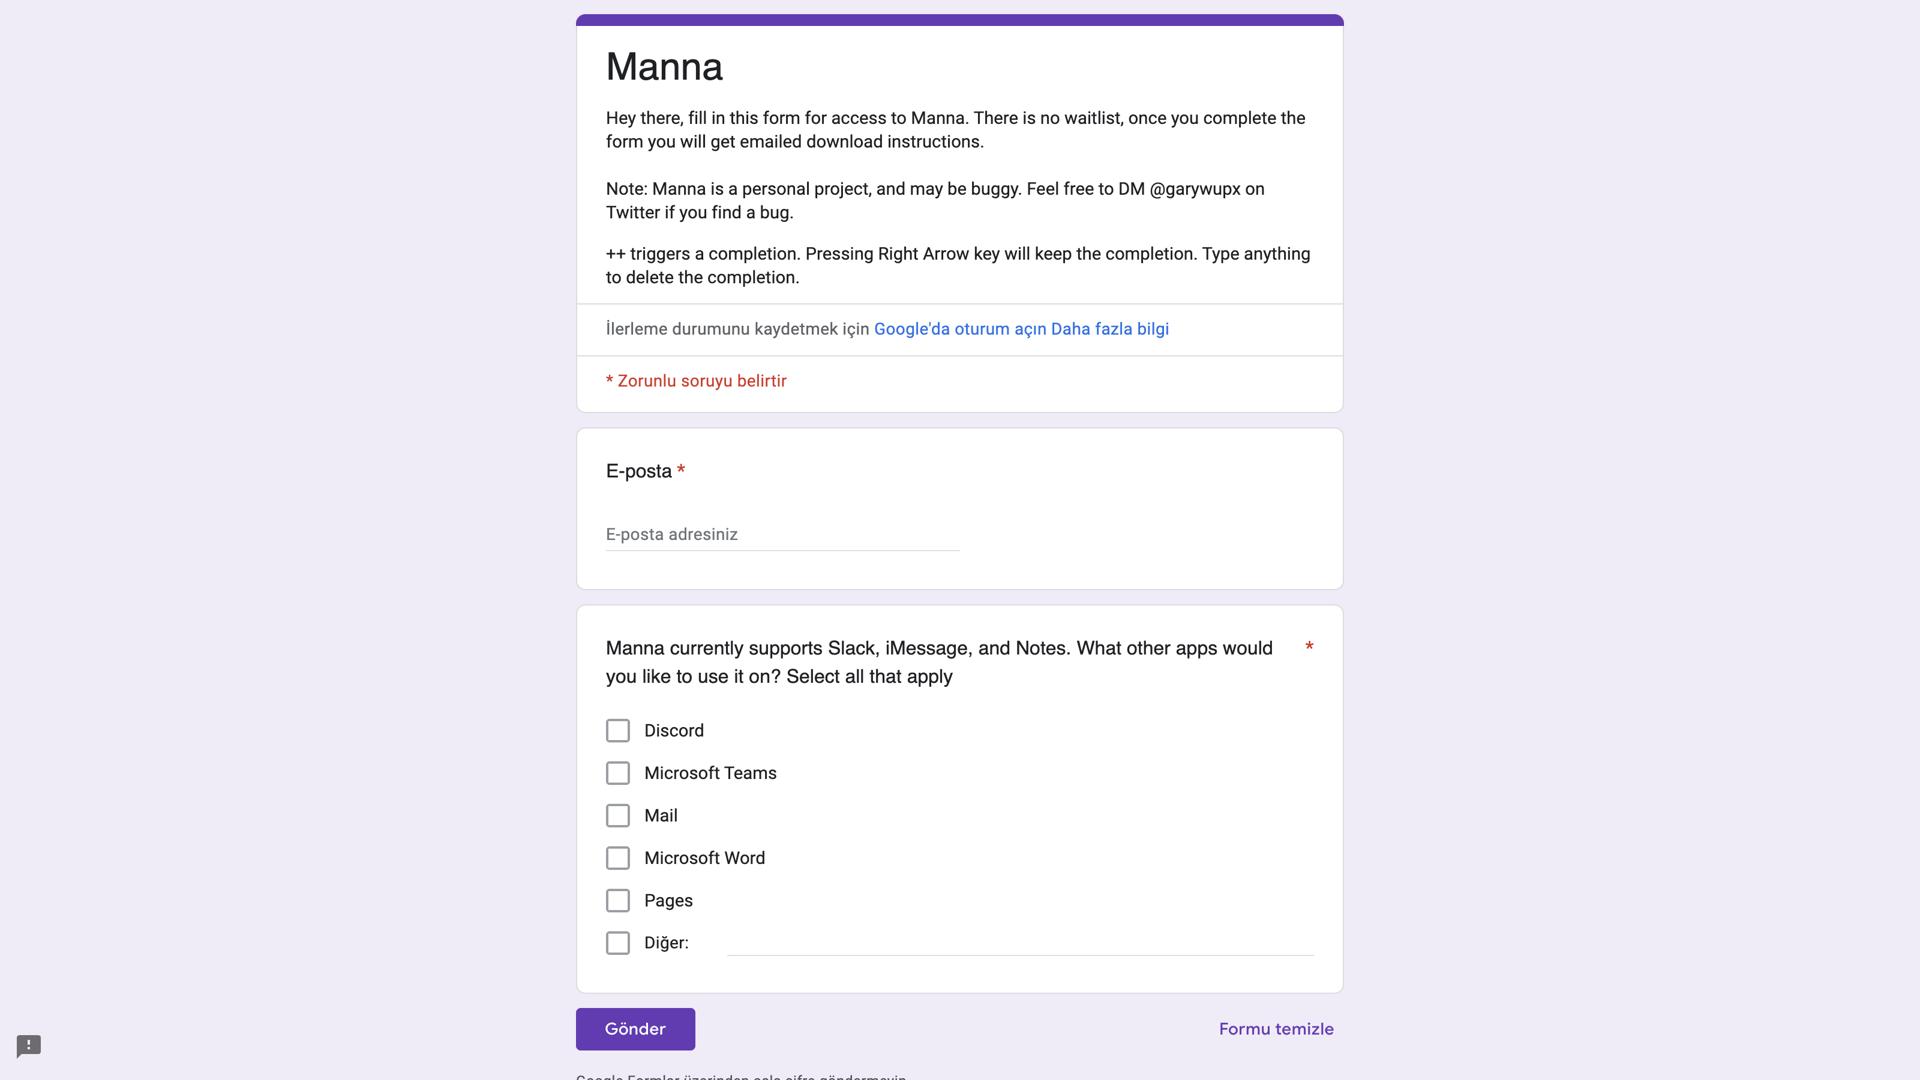Enable the Diğer checkbox option

coord(618,943)
